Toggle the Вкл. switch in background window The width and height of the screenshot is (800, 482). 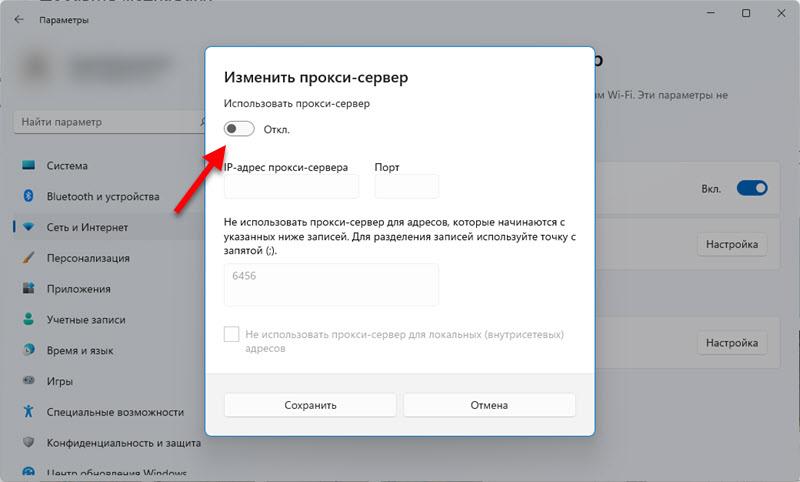coord(752,188)
